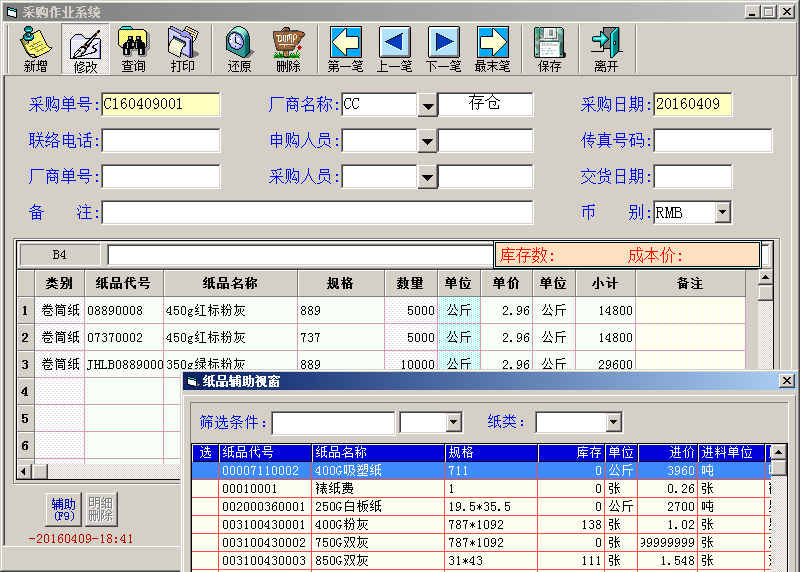This screenshot has width=800, height=572.
Task: Click purchase grid horizontal scroll left arrow
Action: pos(23,471)
